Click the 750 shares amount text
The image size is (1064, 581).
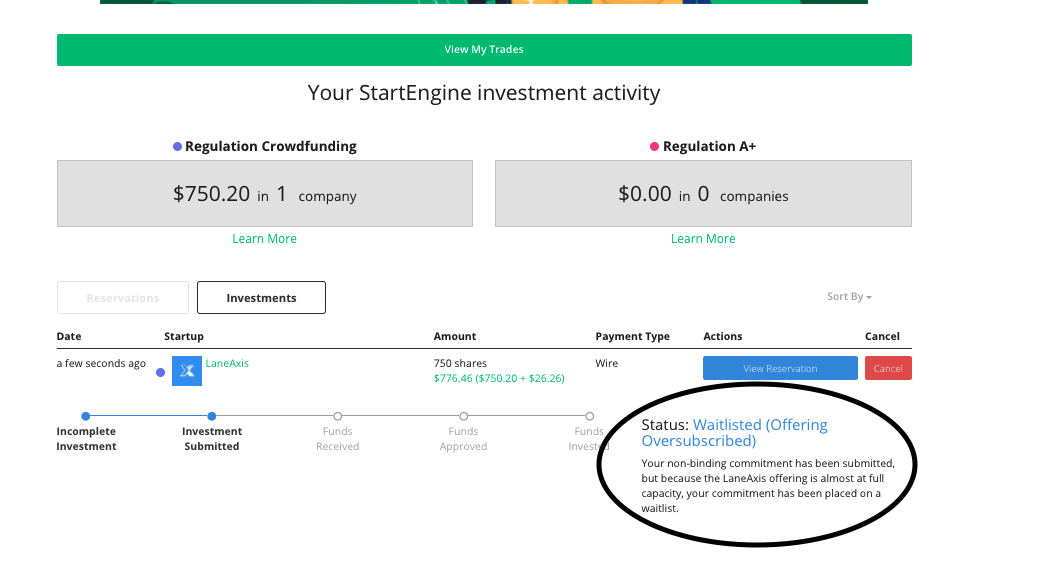click(x=460, y=363)
